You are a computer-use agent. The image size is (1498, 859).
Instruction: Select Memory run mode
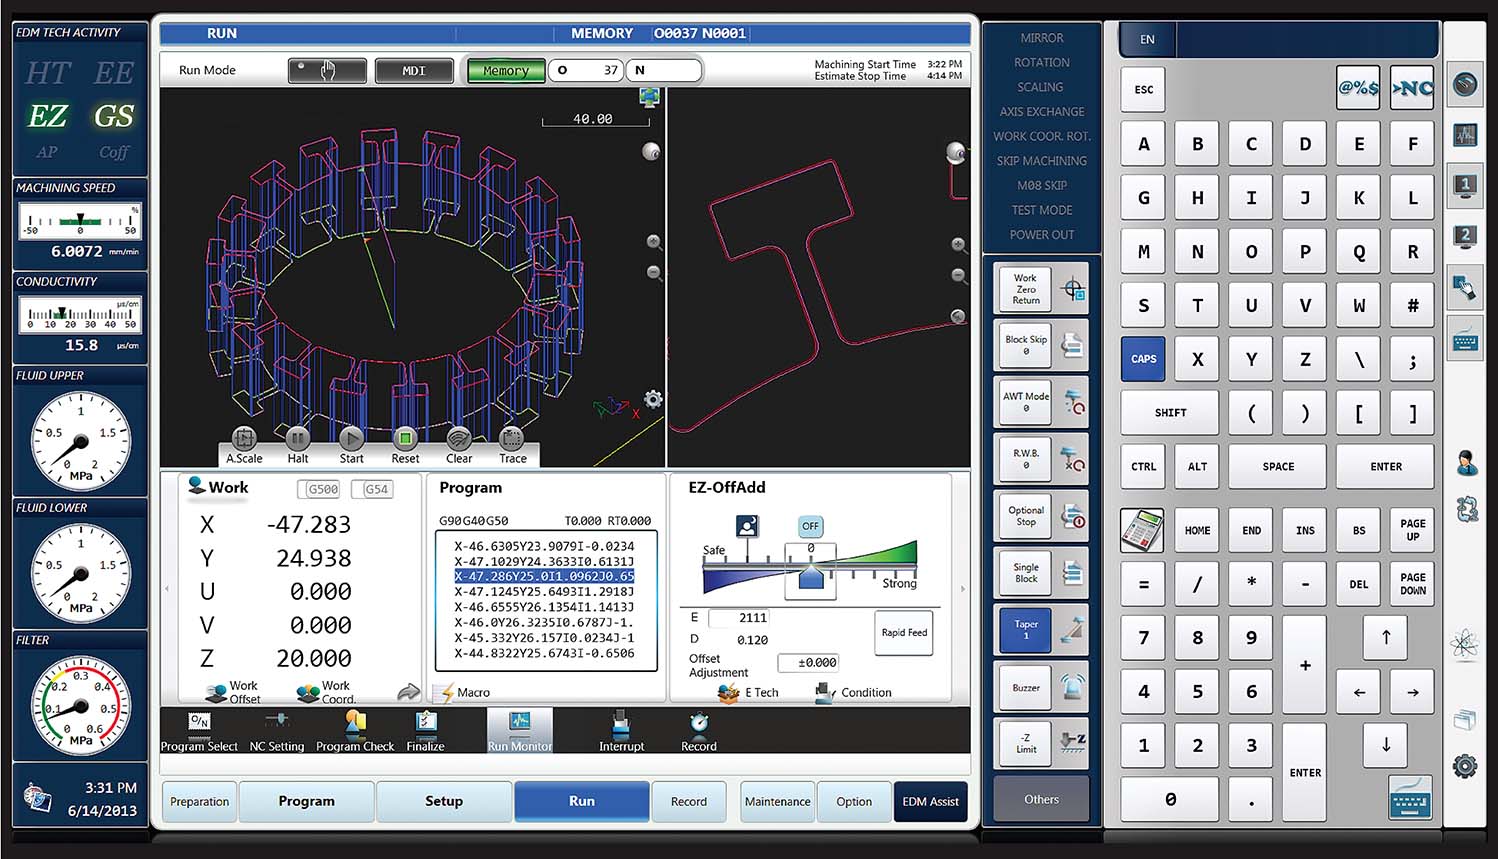505,71
